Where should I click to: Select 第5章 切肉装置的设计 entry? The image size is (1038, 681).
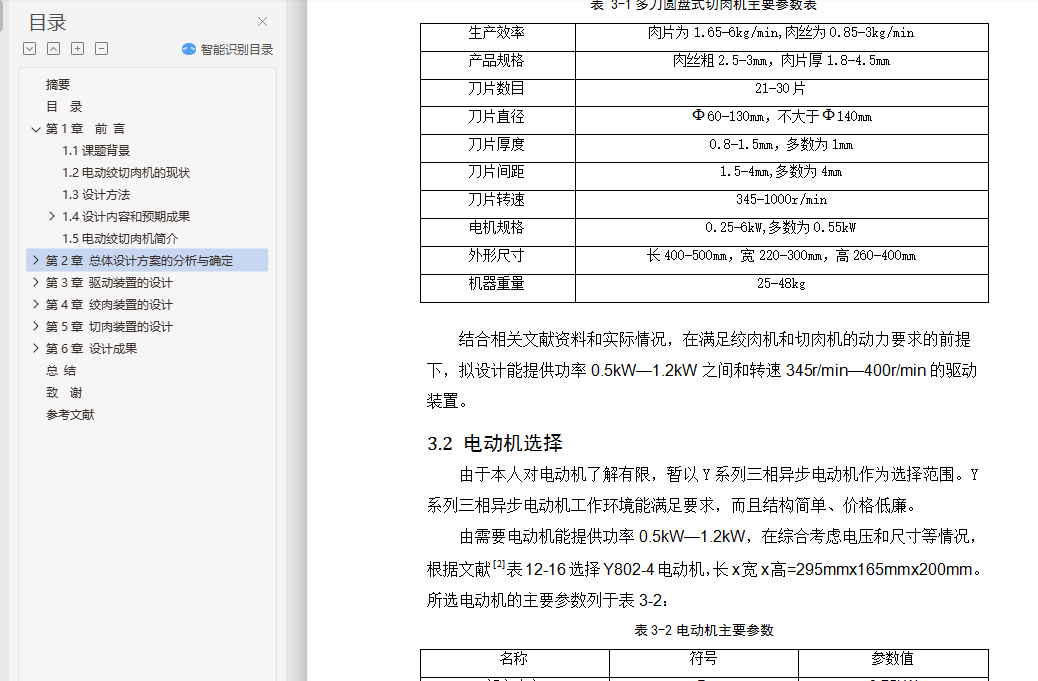(109, 326)
